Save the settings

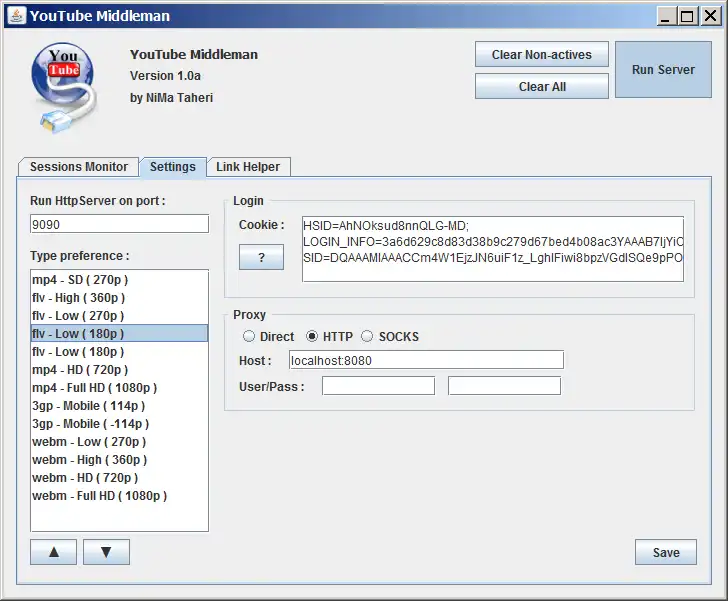pyautogui.click(x=666, y=552)
